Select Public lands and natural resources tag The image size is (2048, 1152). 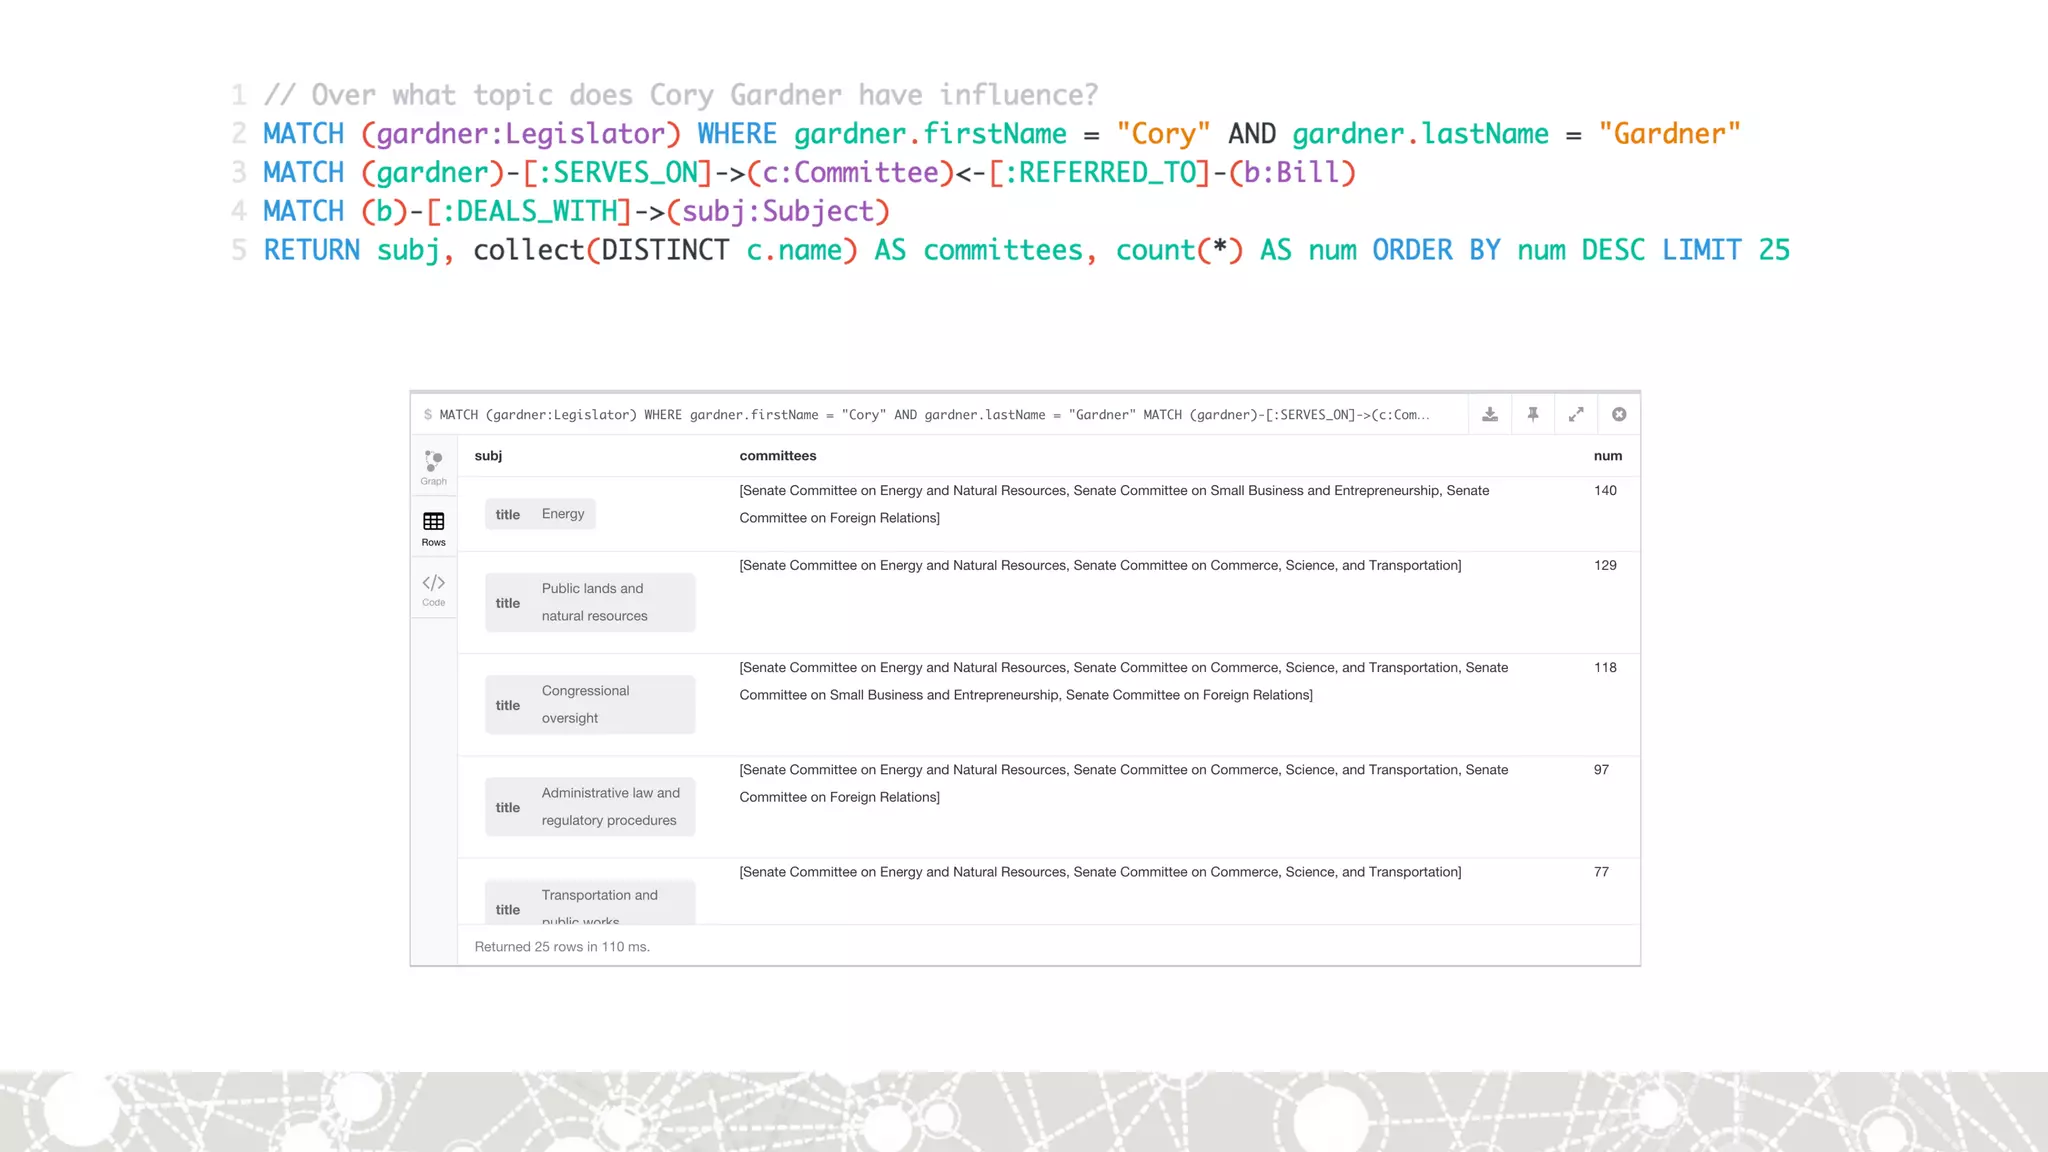pos(590,602)
